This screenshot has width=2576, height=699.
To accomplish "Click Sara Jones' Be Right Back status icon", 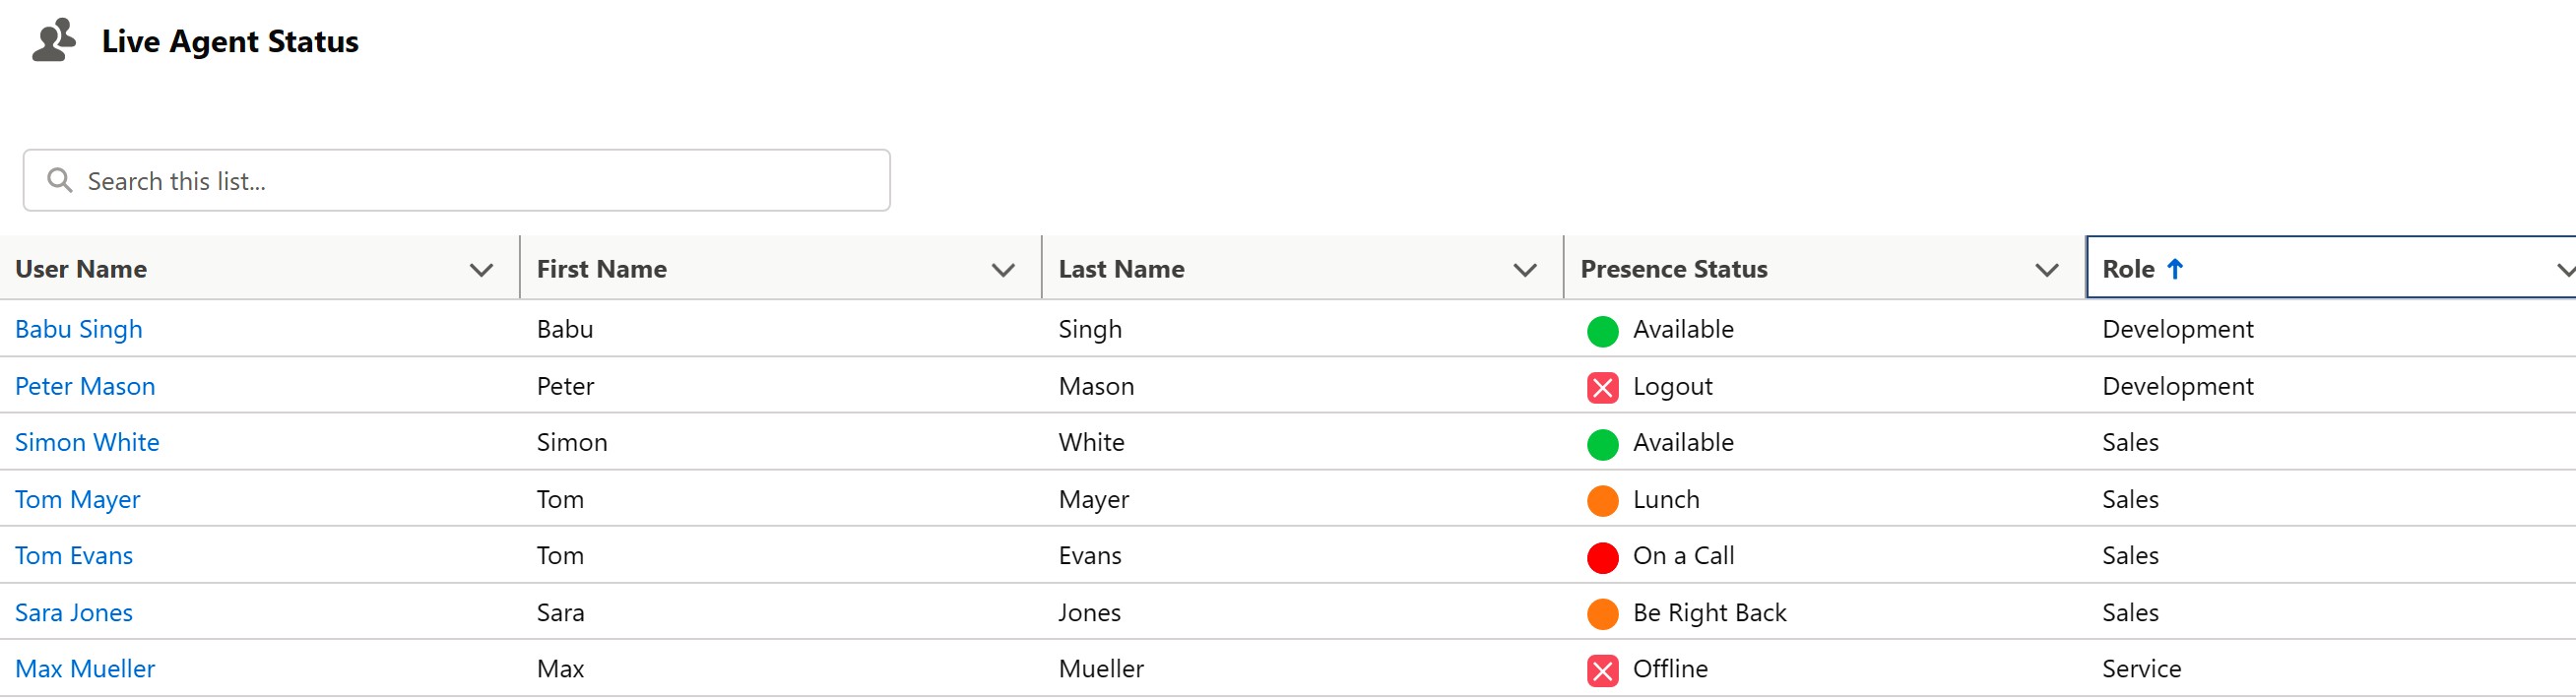I will click(x=1602, y=613).
